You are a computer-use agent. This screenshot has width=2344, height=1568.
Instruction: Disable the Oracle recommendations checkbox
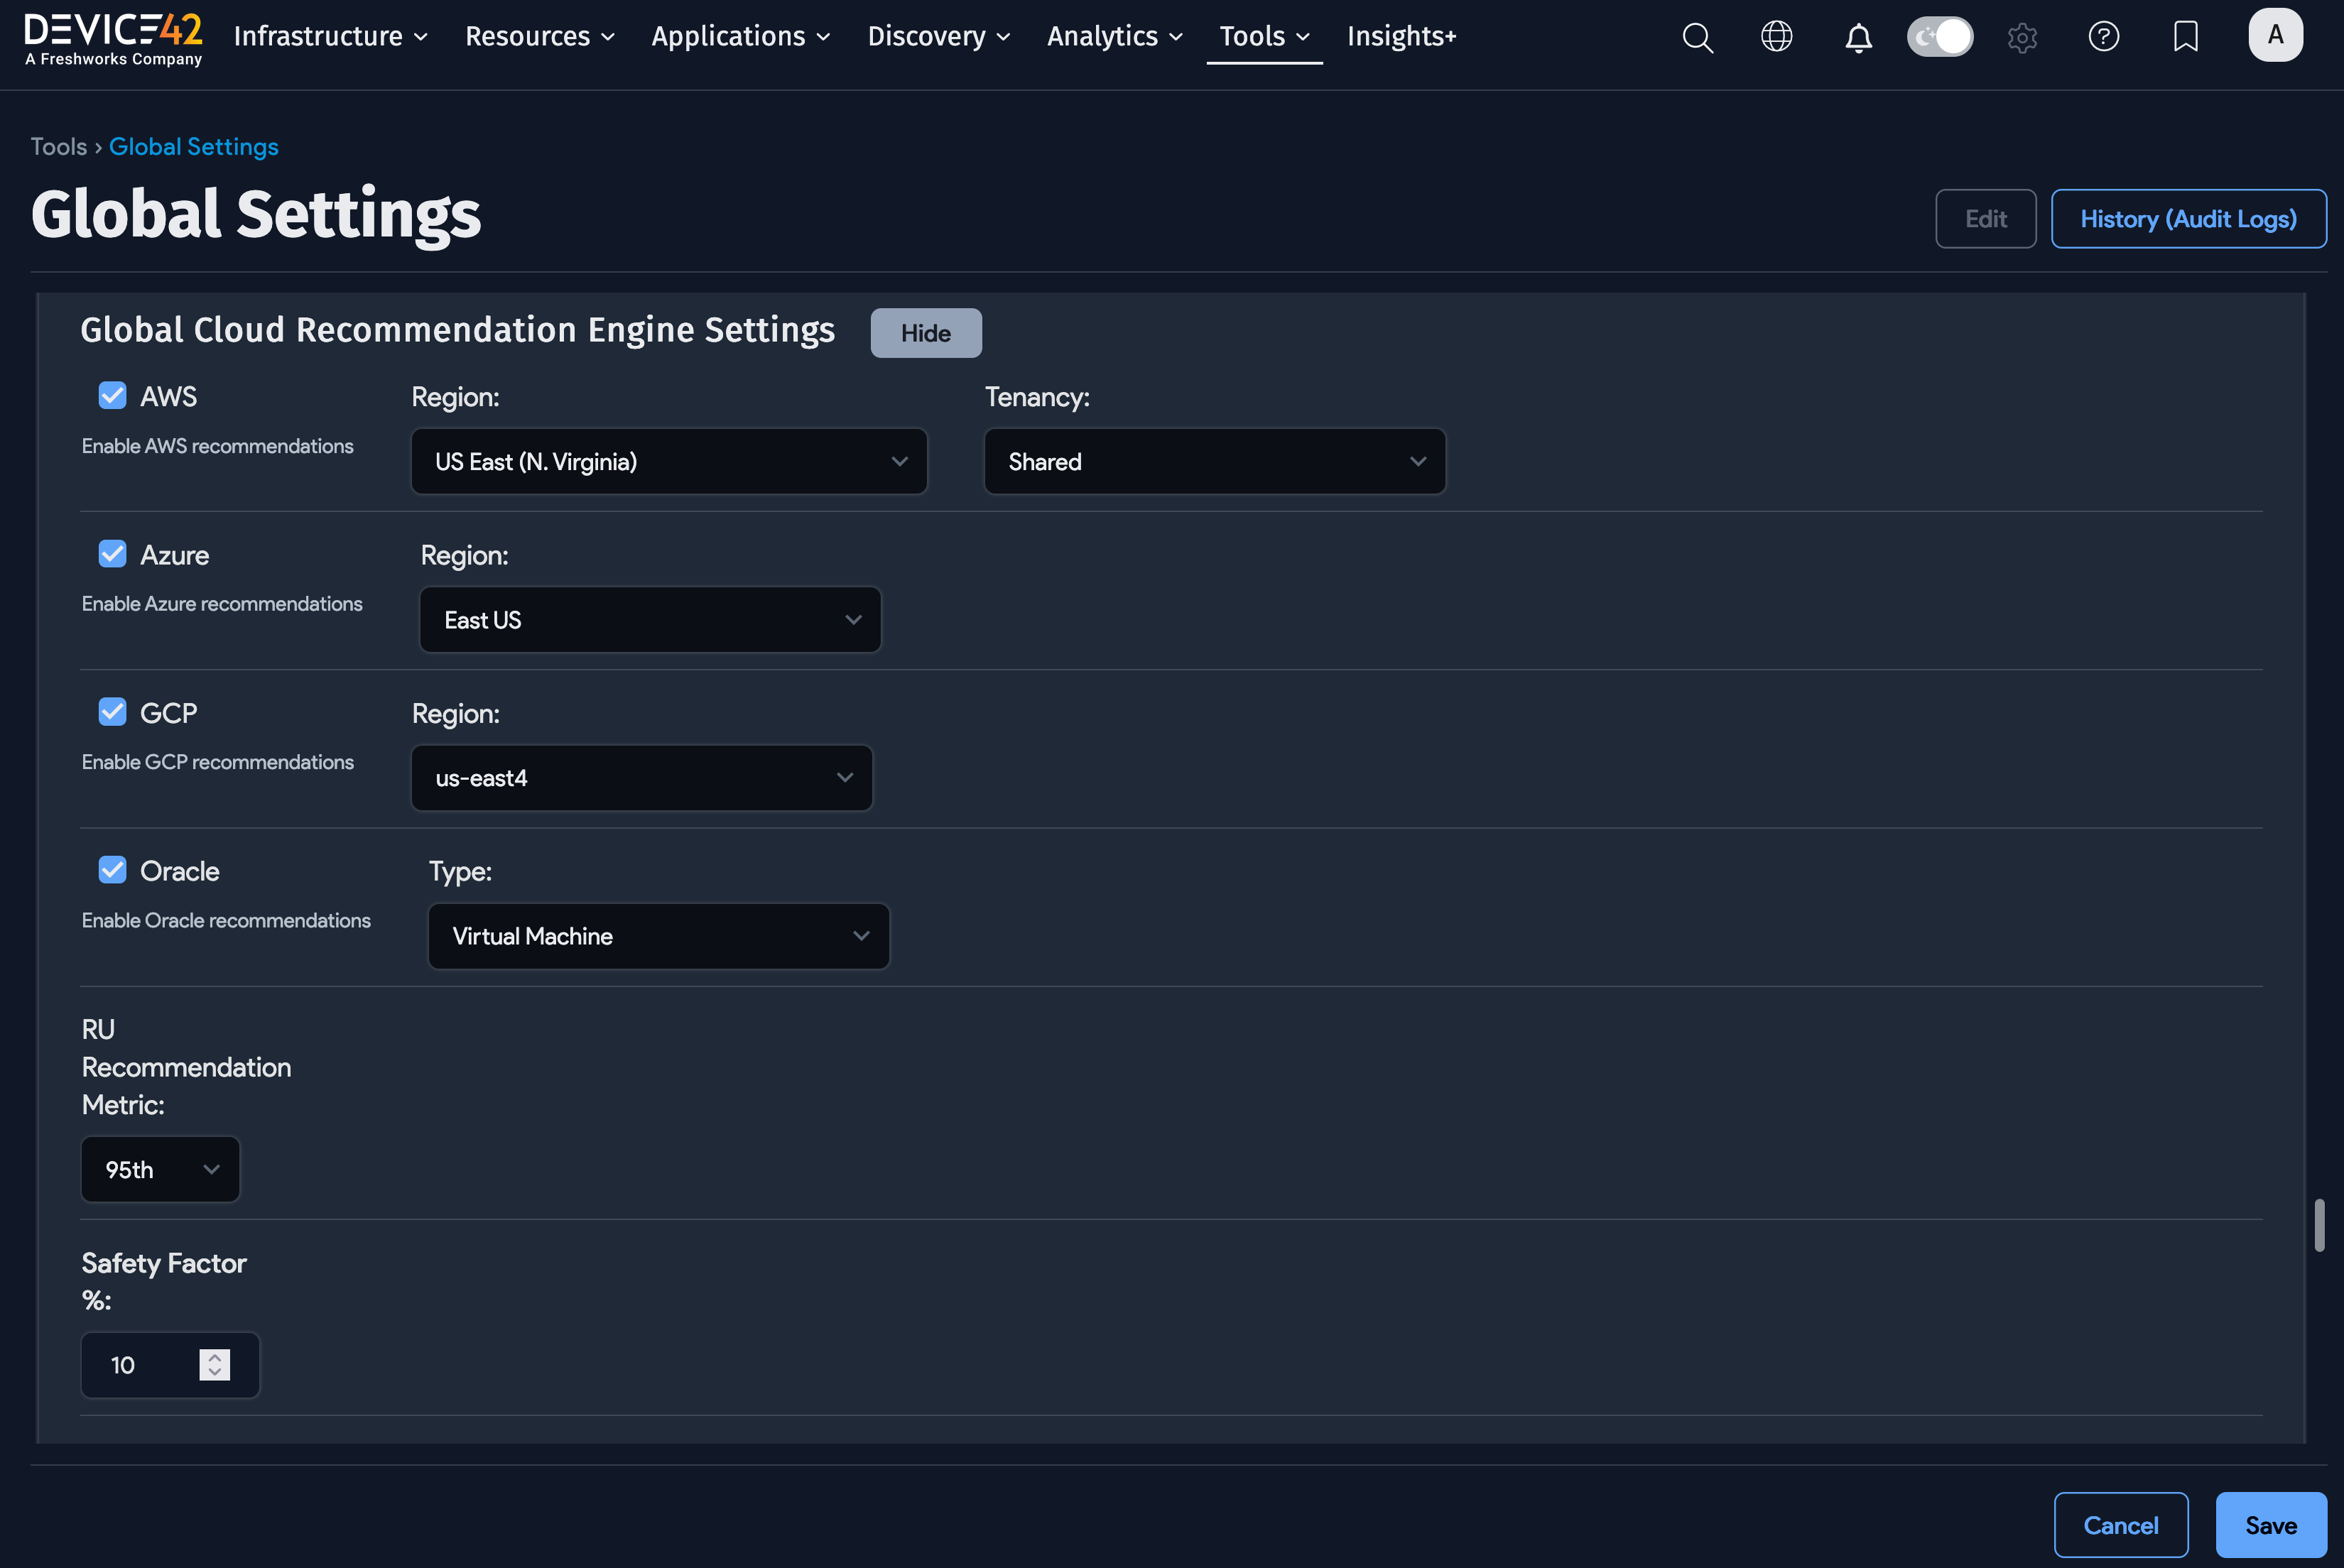pyautogui.click(x=112, y=870)
